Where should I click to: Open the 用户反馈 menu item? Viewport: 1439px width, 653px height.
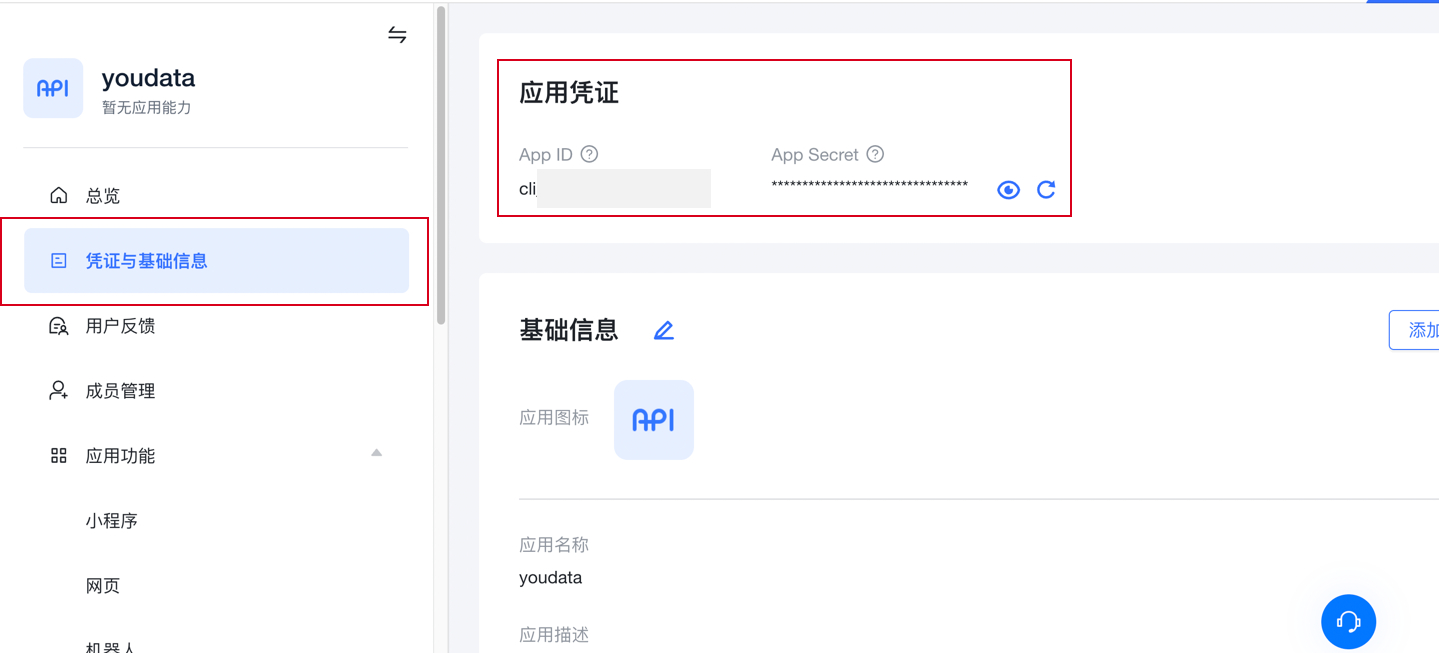(120, 326)
